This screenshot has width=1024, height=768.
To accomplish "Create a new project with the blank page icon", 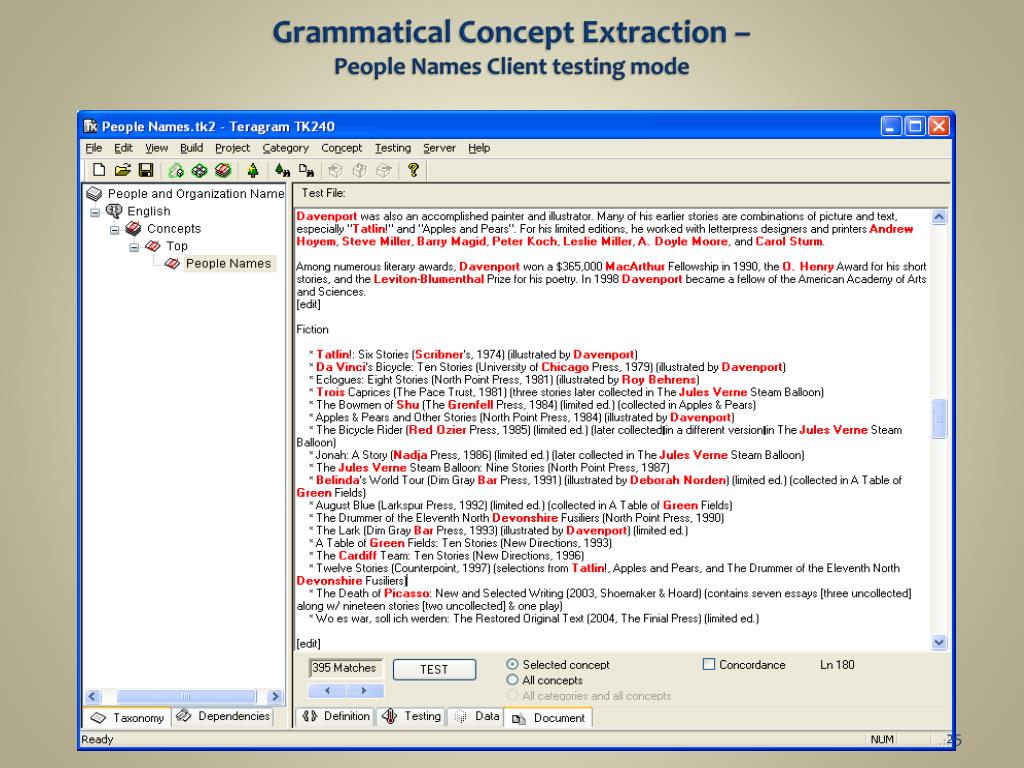I will [99, 170].
